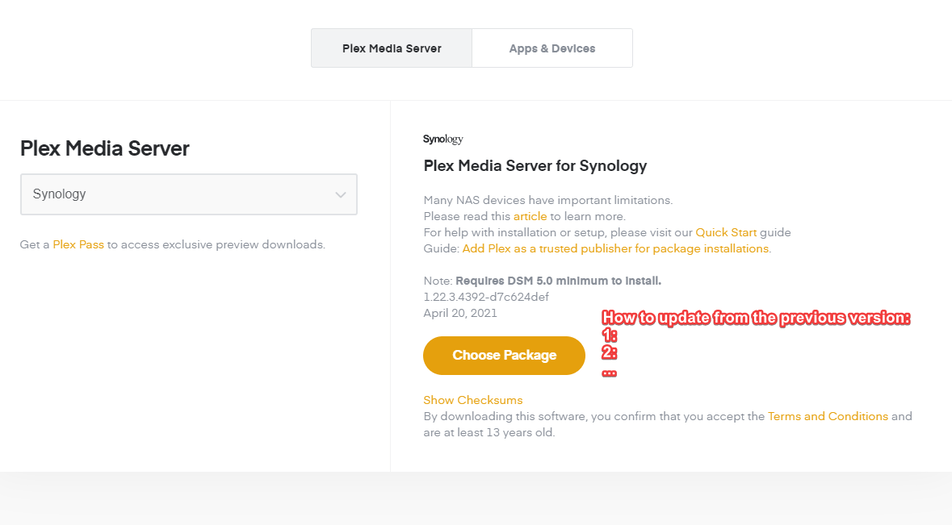The image size is (952, 525).
Task: Click the Requires DSM 5.0 minimum note
Action: [558, 281]
